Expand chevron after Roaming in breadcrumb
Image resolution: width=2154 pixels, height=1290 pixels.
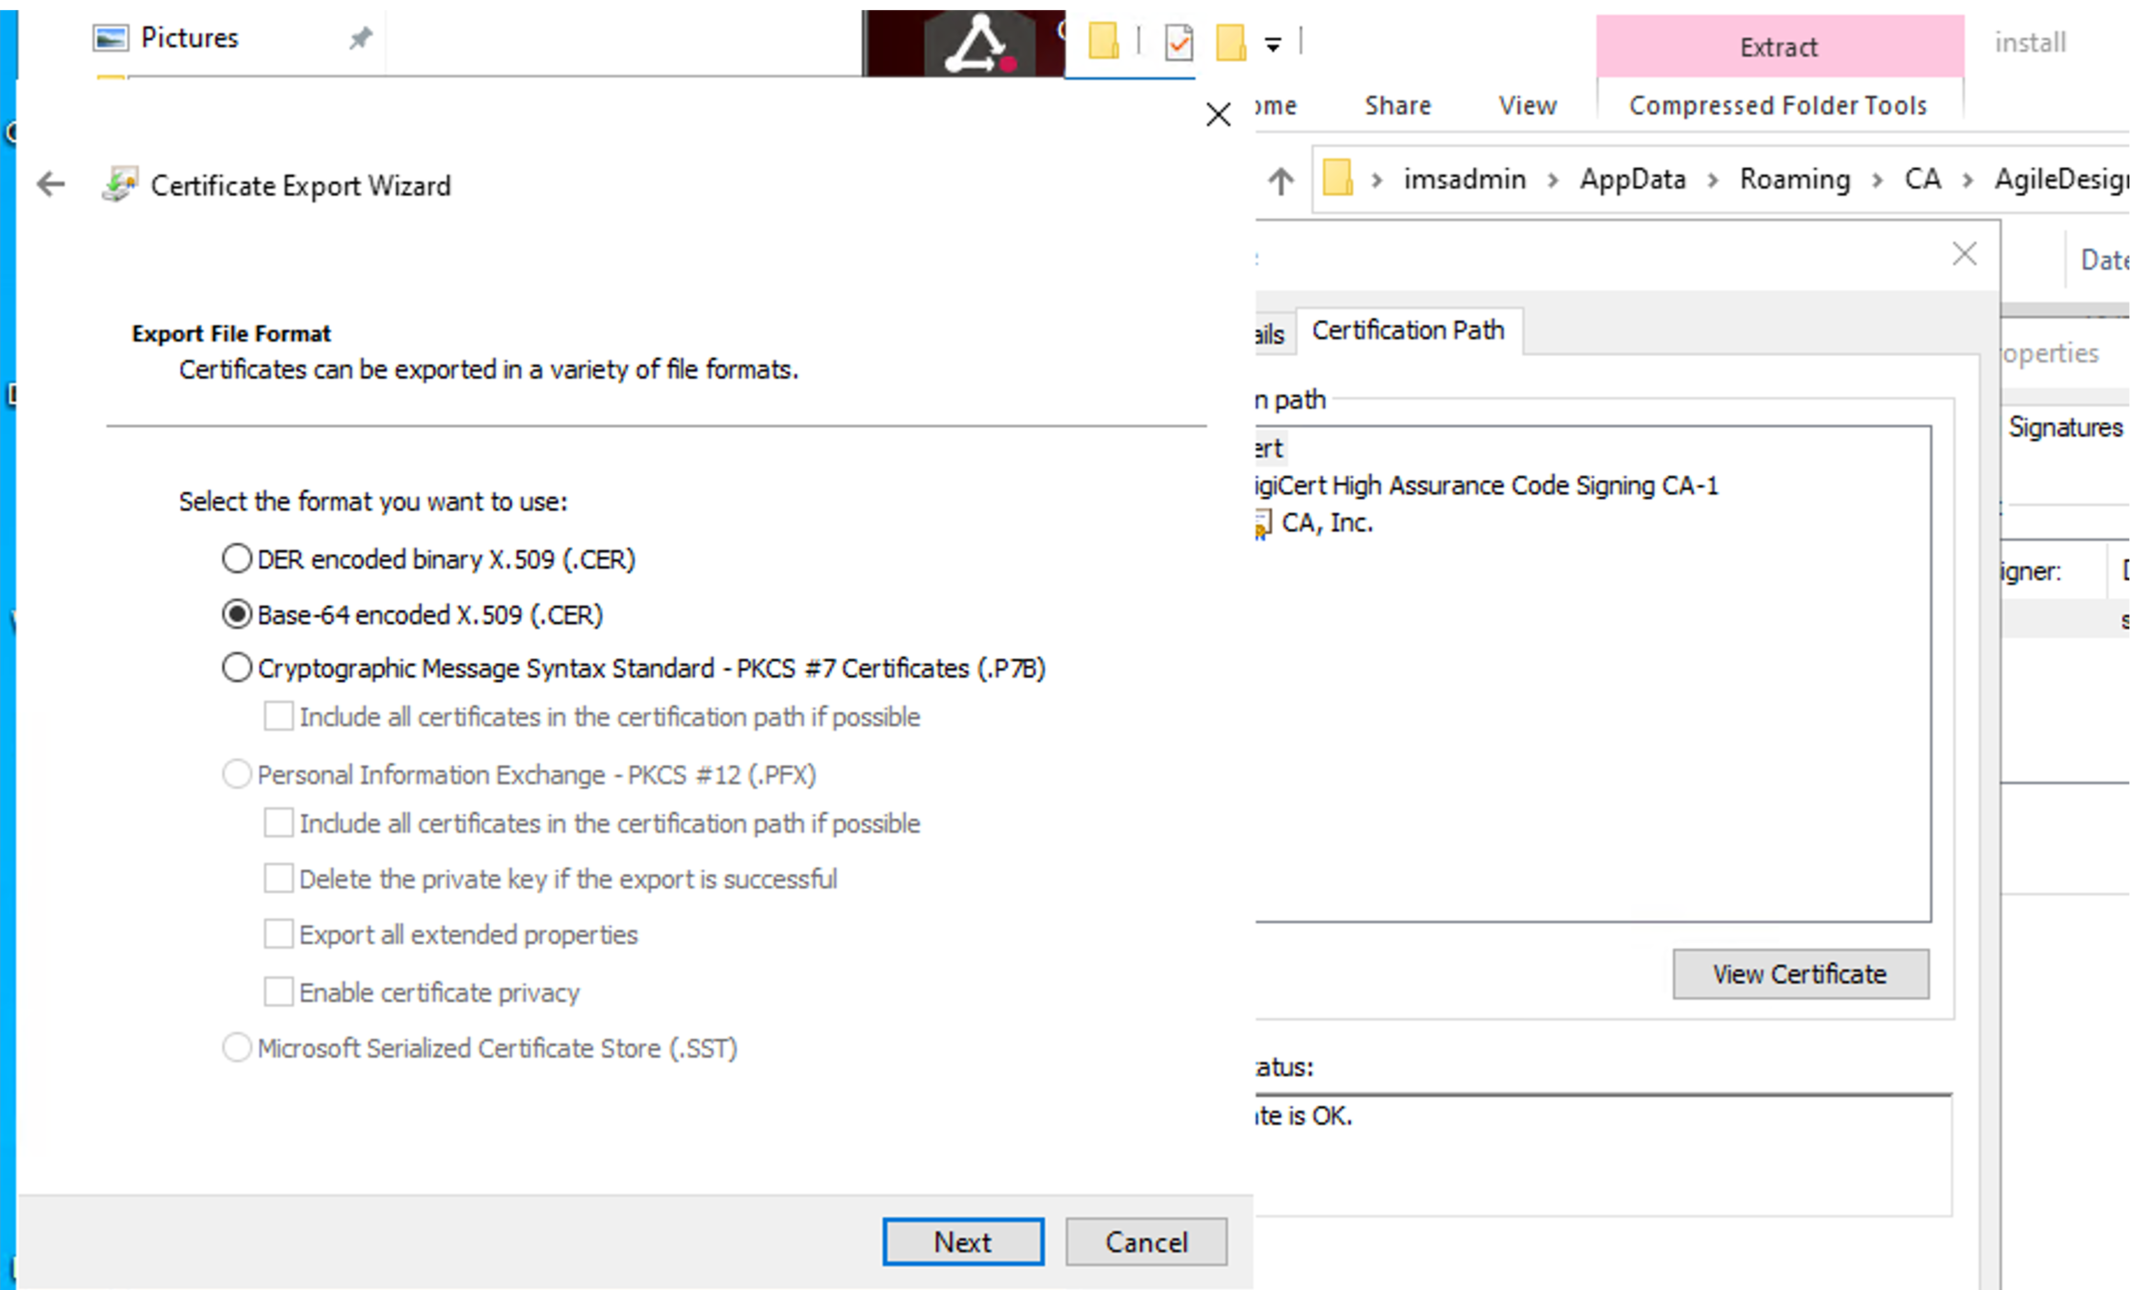(1877, 180)
